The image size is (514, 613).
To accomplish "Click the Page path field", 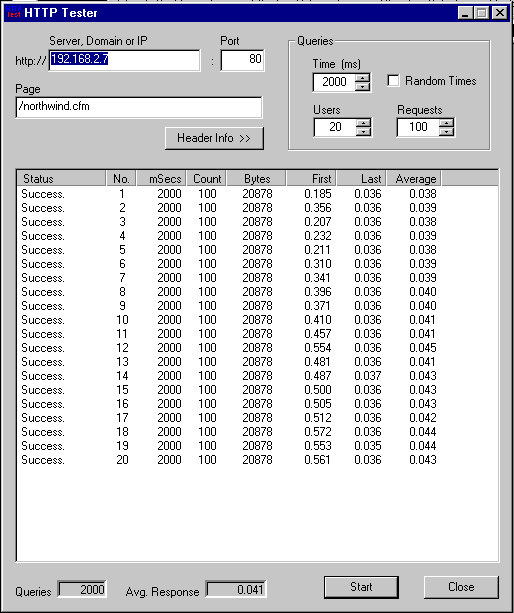I will click(x=139, y=107).
